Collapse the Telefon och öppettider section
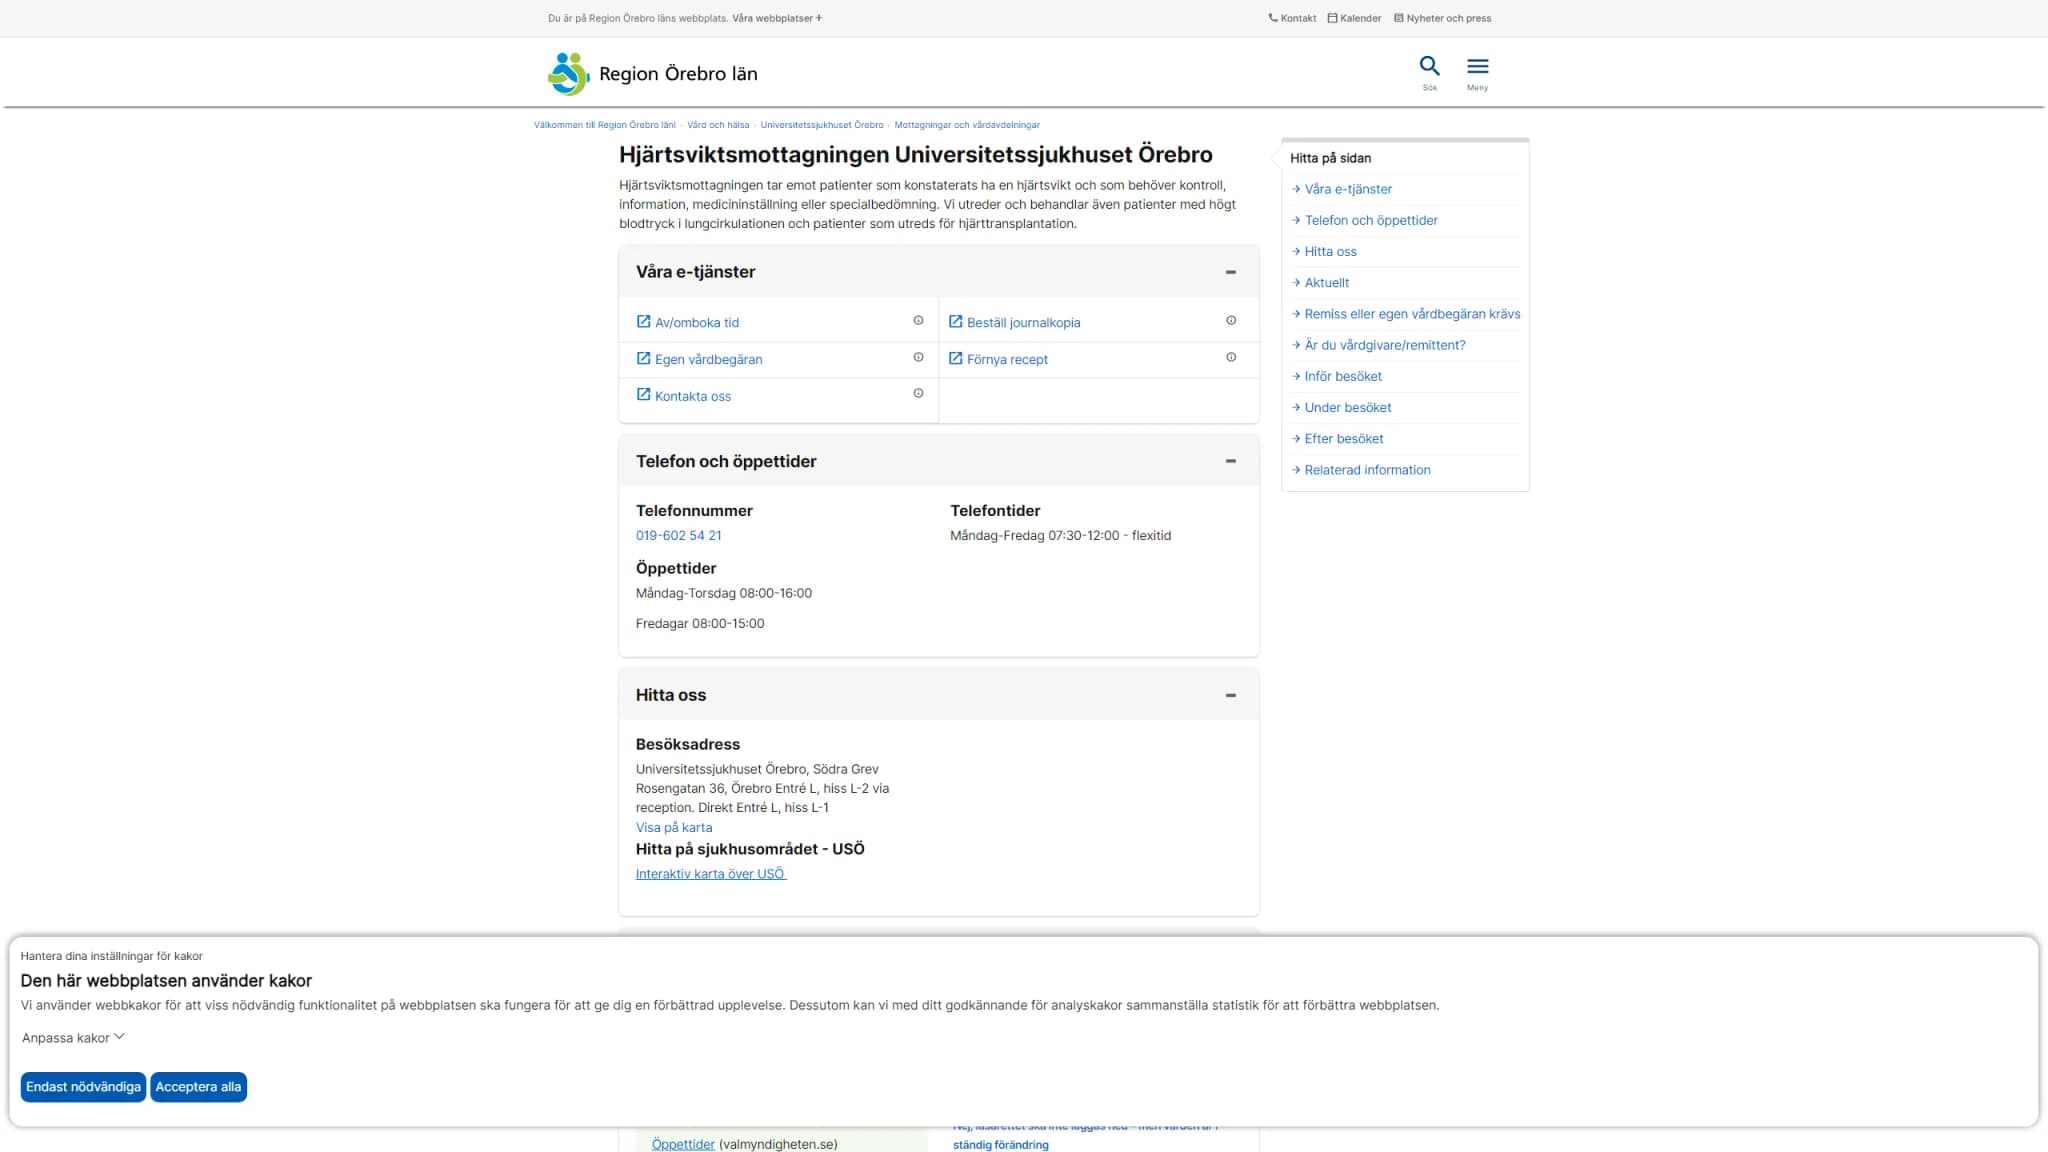 point(1231,461)
